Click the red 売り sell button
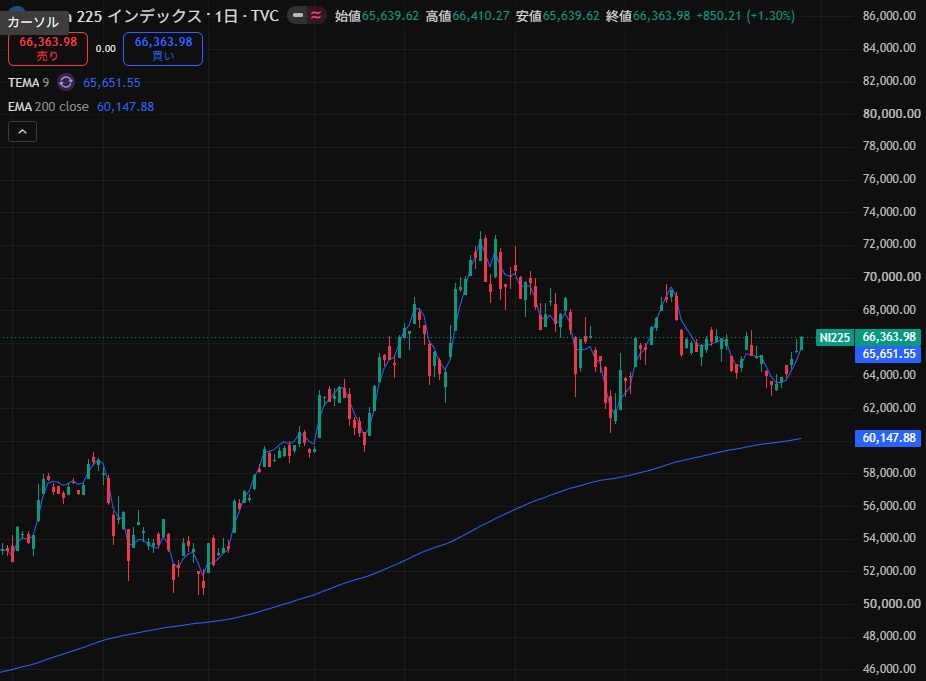The height and width of the screenshot is (681, 926). click(48, 48)
